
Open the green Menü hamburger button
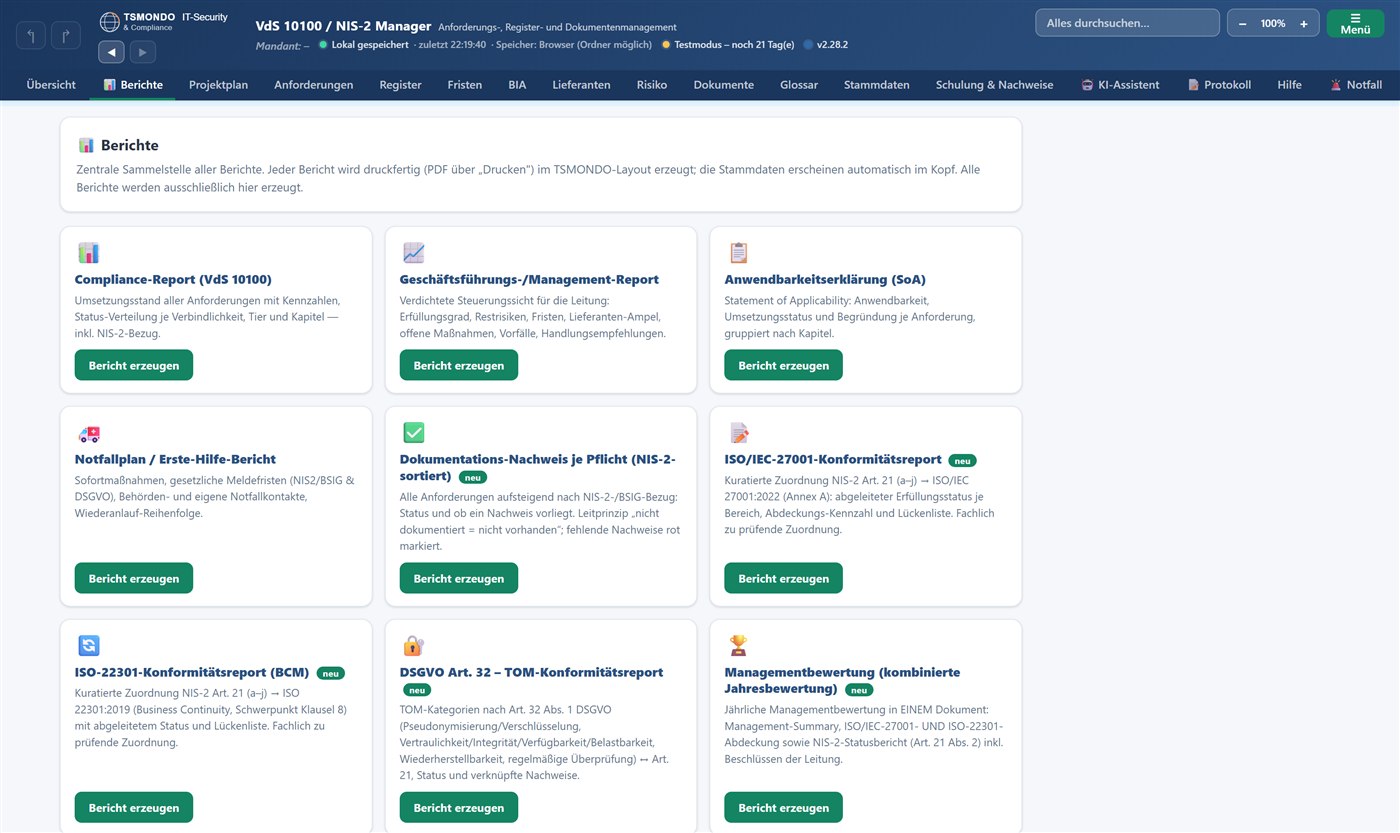click(1355, 23)
